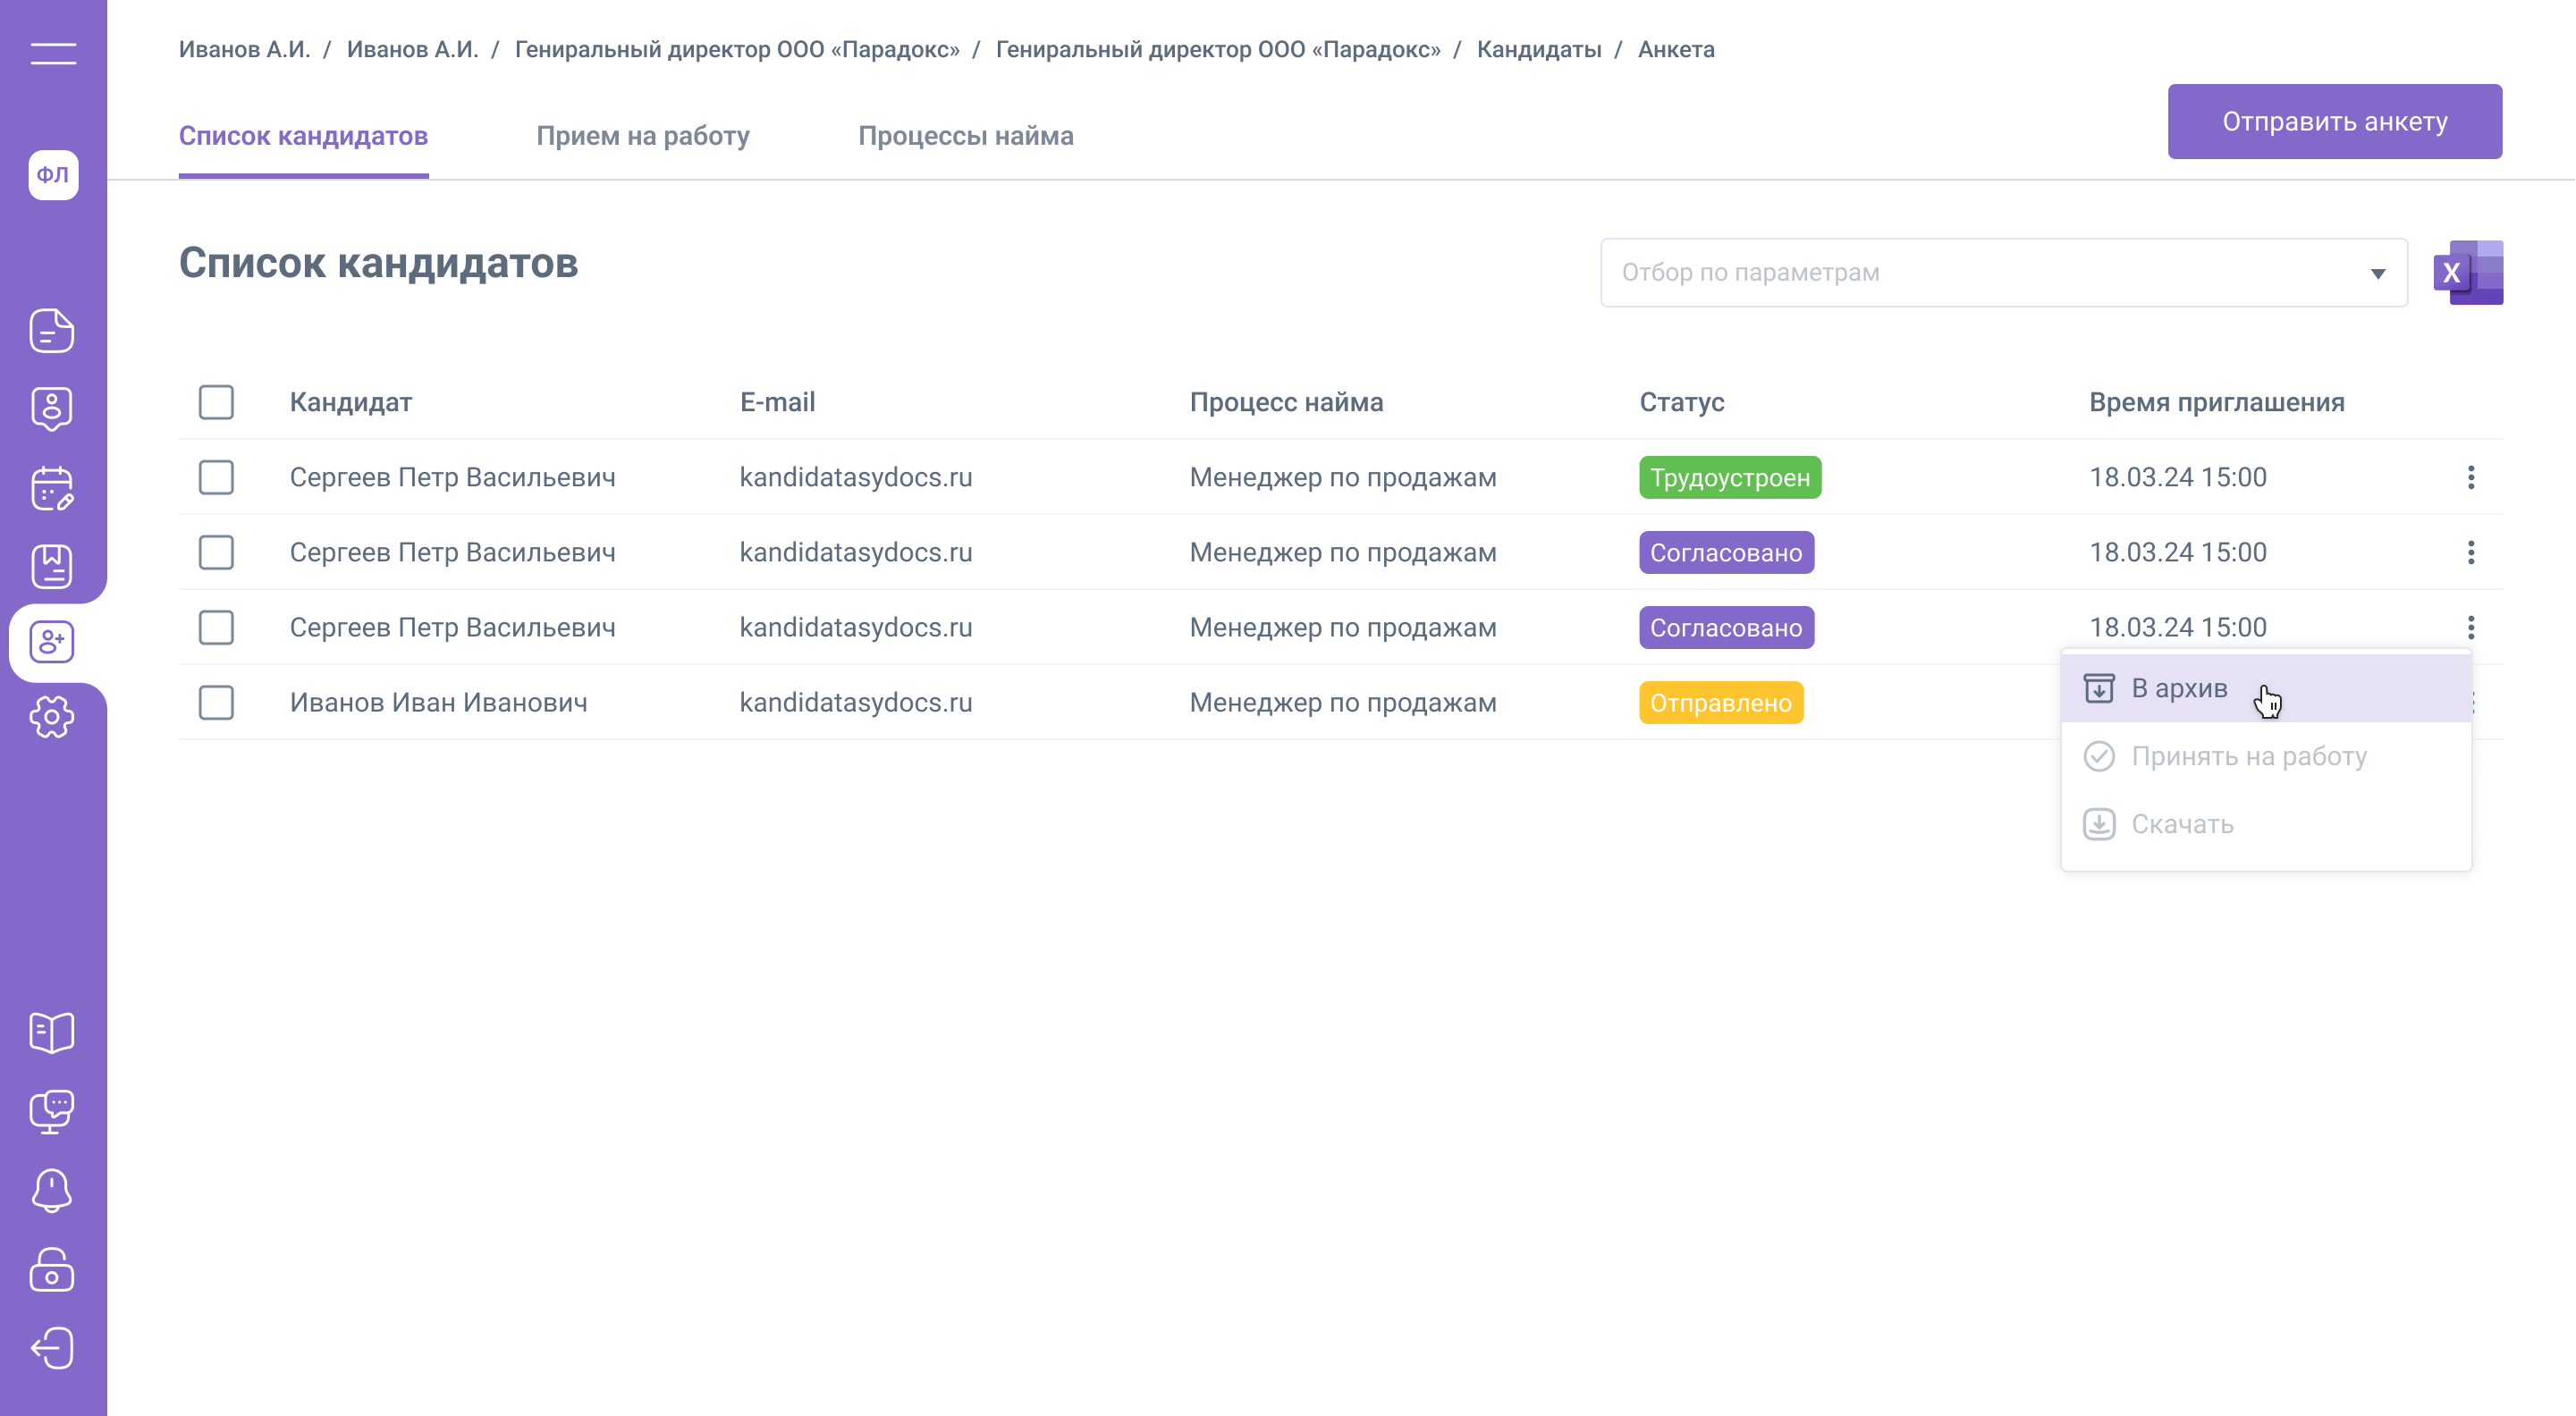Open the hamburger menu in the sidebar
This screenshot has height=1416, width=2576.
[53, 54]
